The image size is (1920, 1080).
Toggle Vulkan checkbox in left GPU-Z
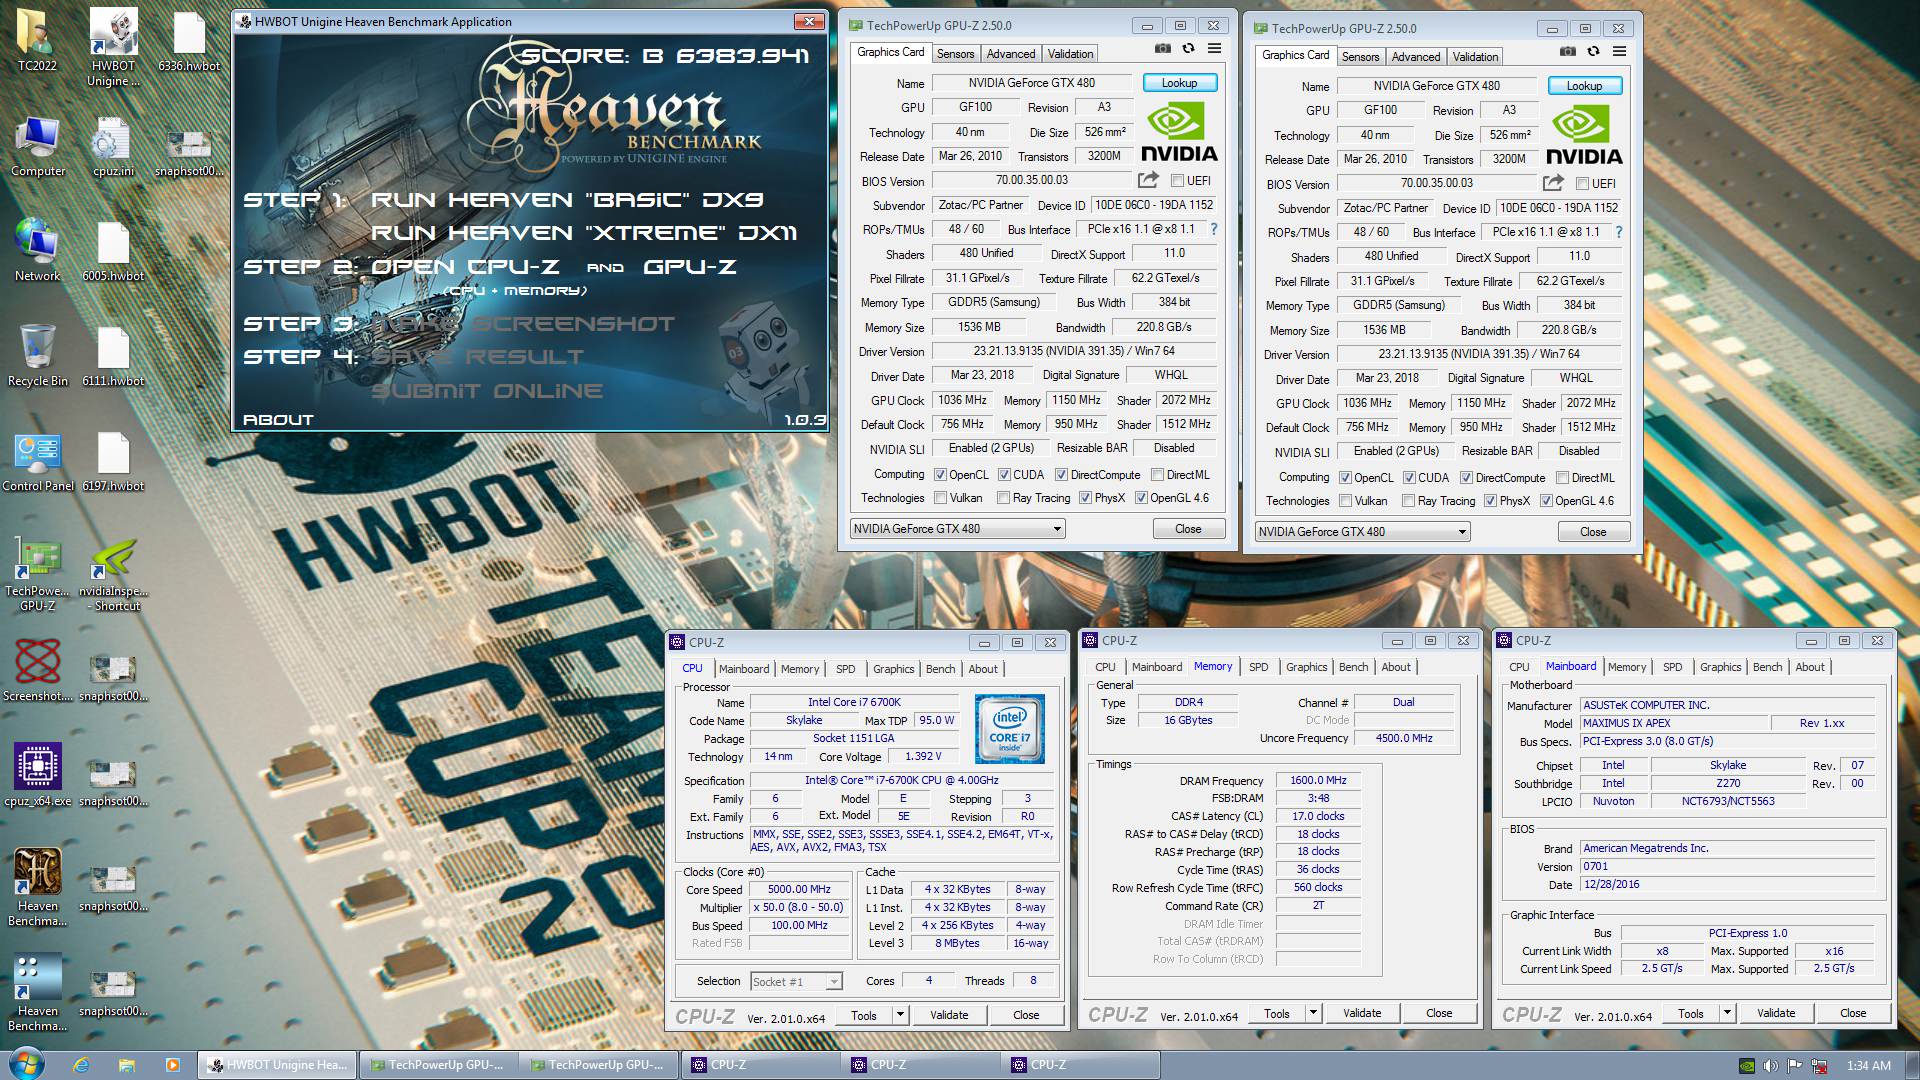point(940,498)
